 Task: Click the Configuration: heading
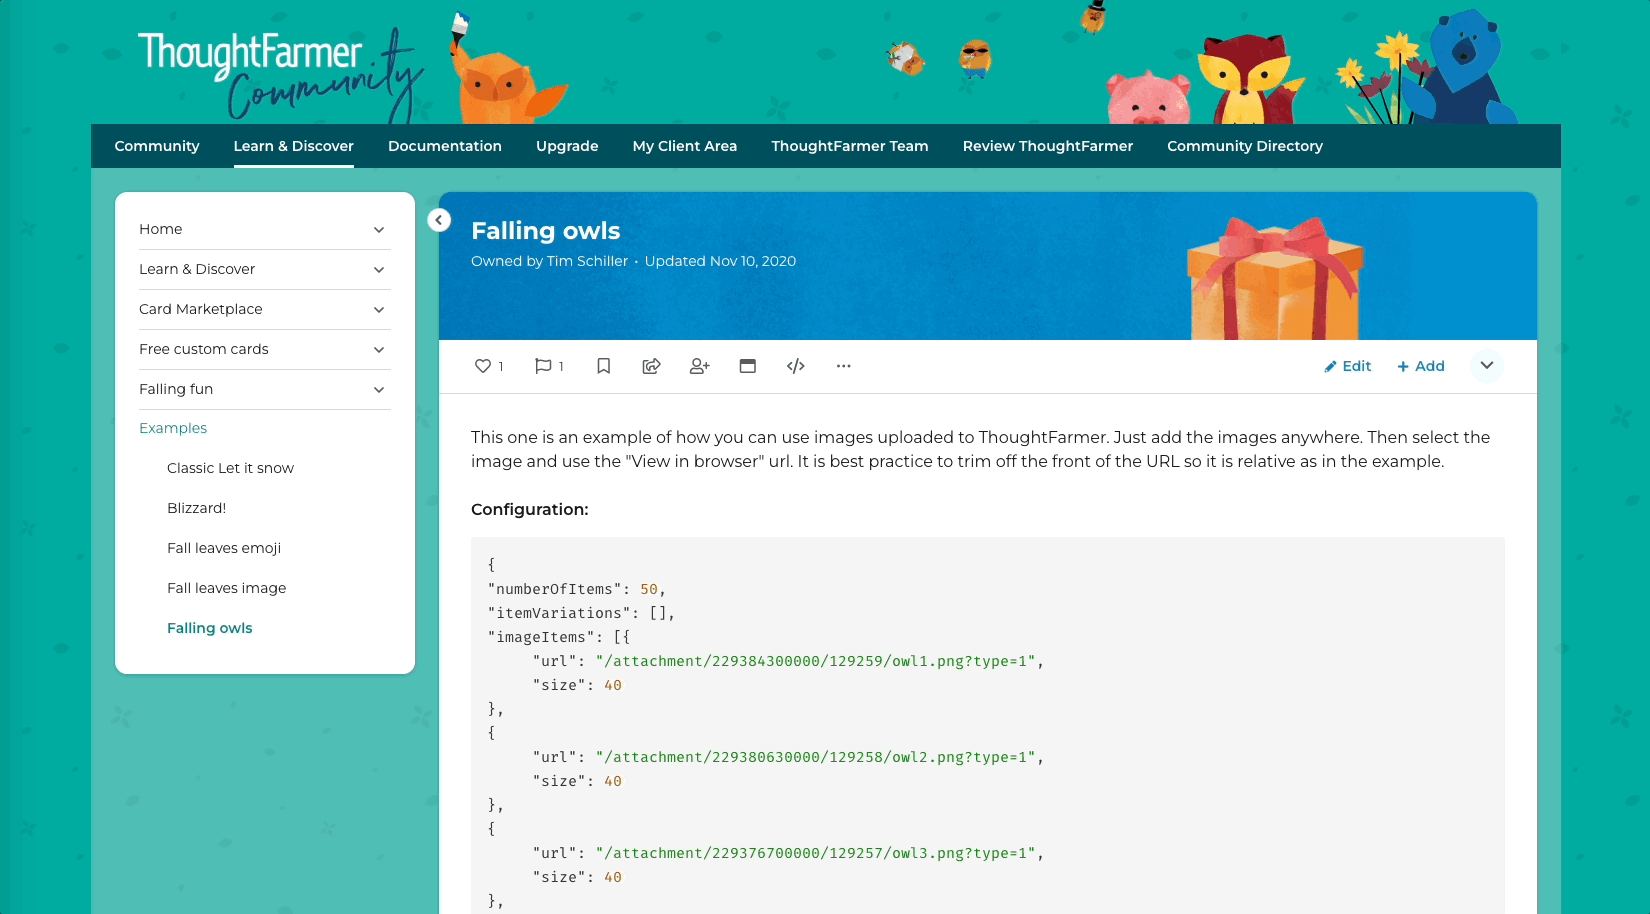coord(530,509)
